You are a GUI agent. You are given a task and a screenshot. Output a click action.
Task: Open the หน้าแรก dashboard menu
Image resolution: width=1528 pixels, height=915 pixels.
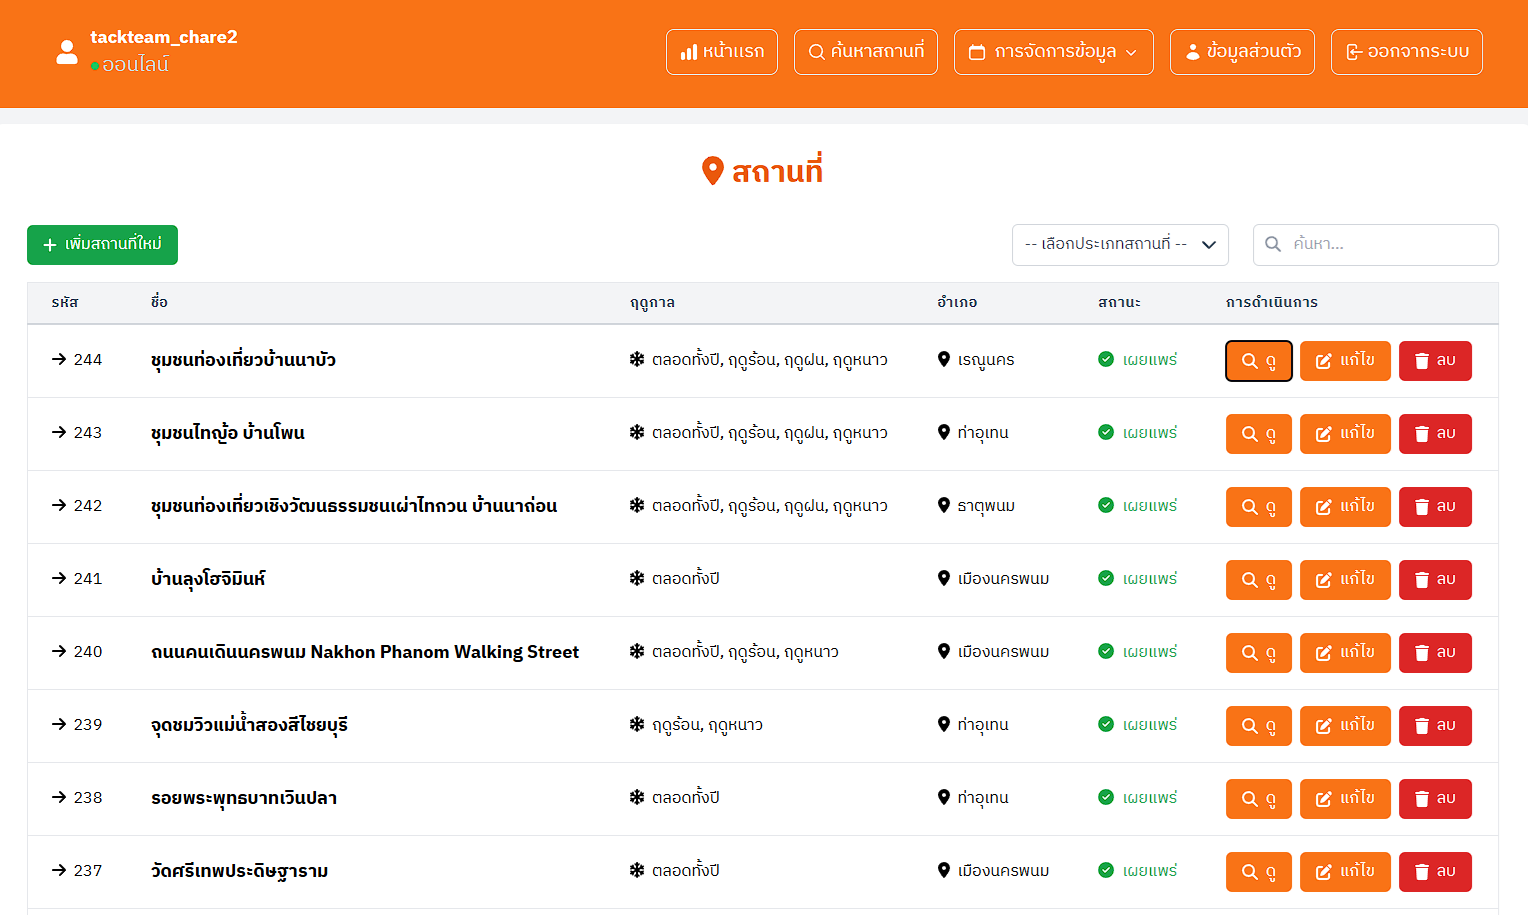point(722,52)
